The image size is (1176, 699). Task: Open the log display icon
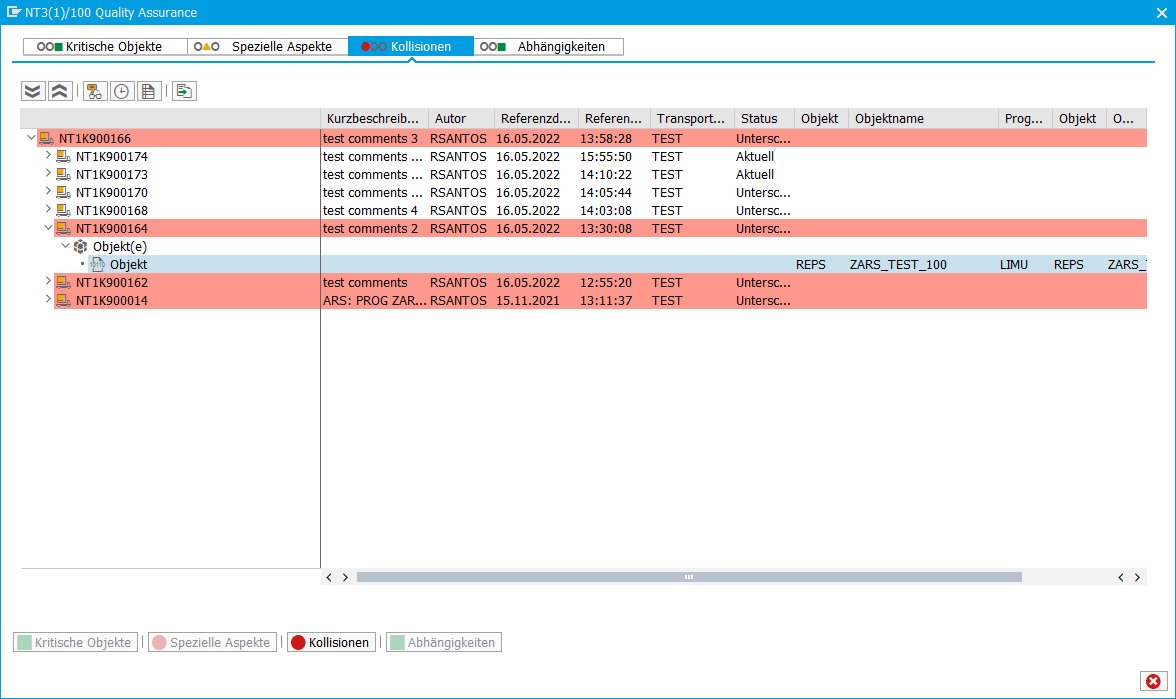[148, 90]
